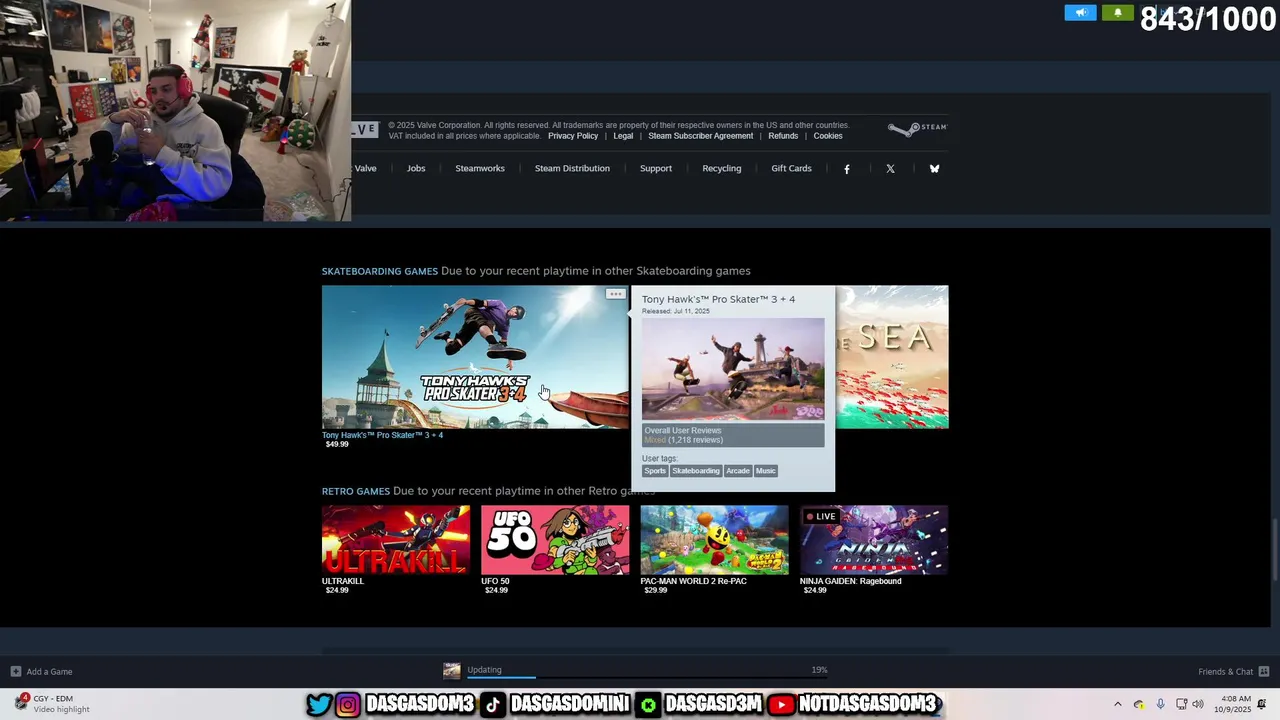
Task: Open the Steam Facebook page icon
Action: click(x=847, y=169)
